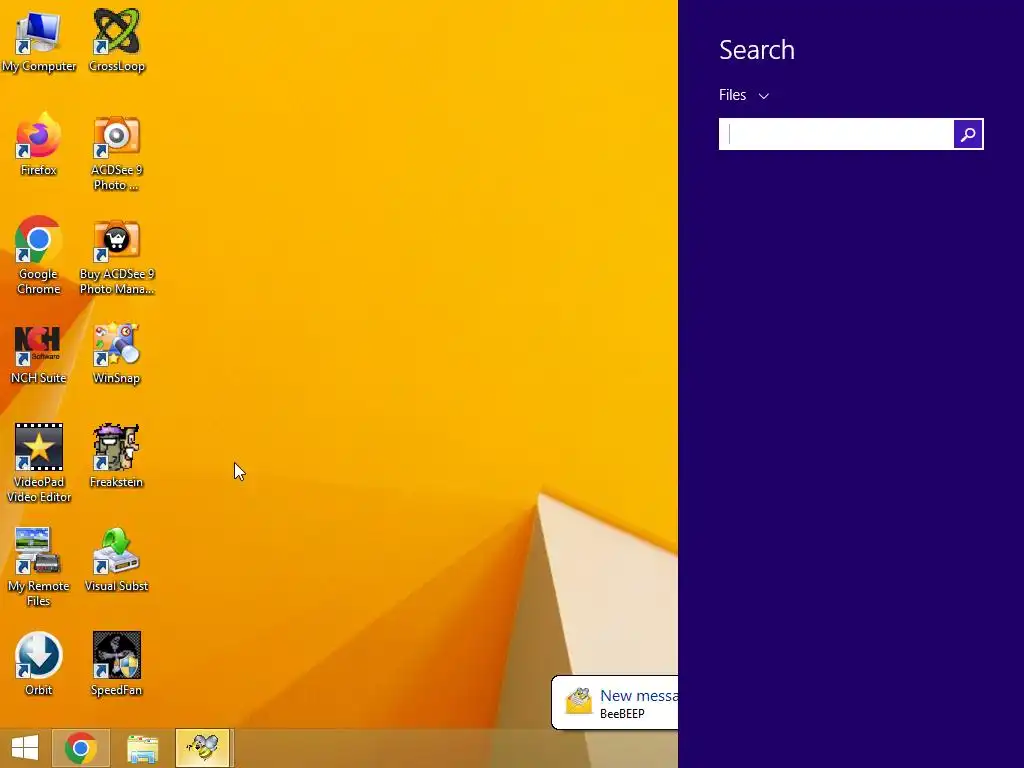Expand the Files search scope dropdown
The image size is (1024, 768).
[x=744, y=95]
